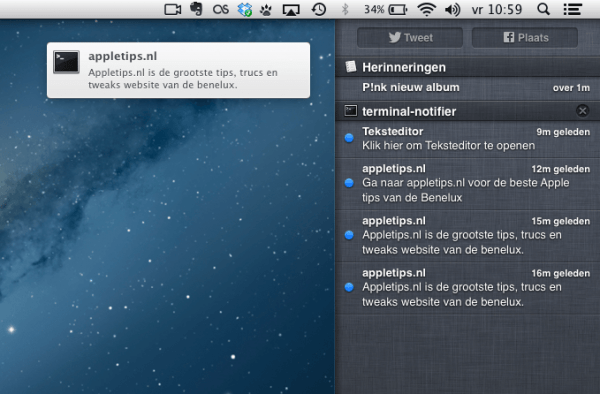Open the Time Machine menu bar icon
The height and width of the screenshot is (394, 600).
318,9
